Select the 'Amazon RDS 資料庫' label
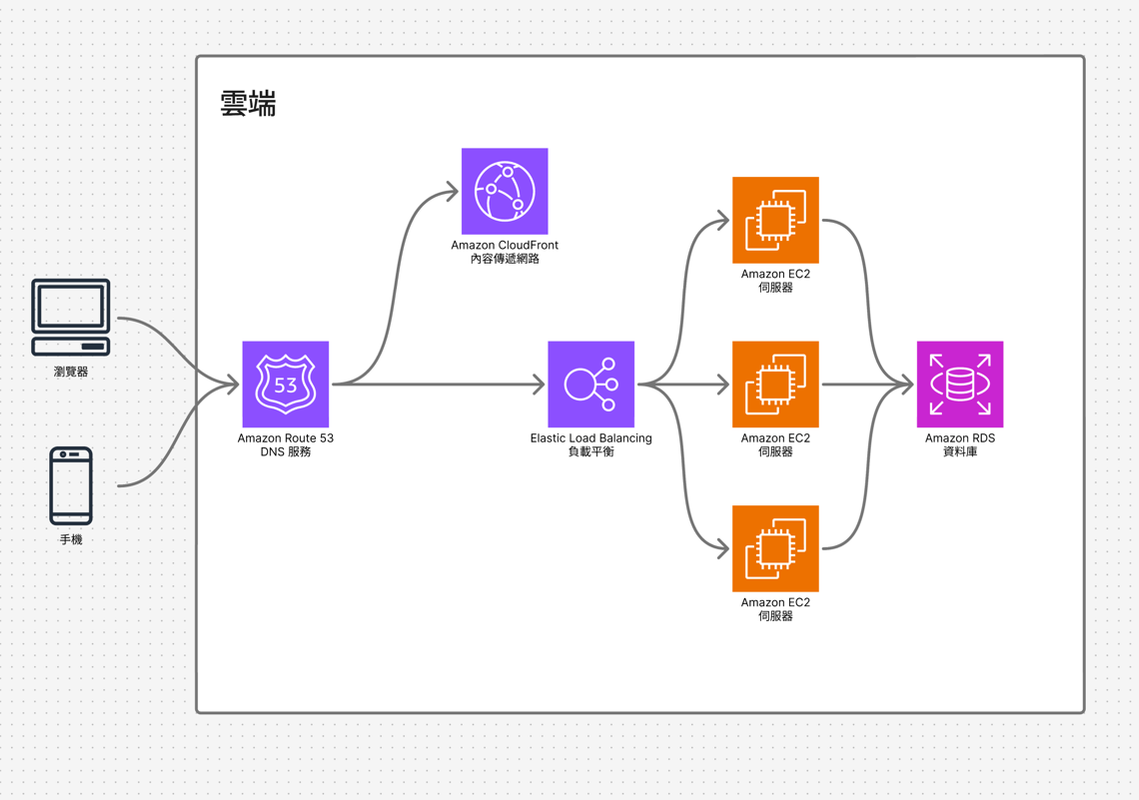Viewport: 1139px width, 800px height. coord(960,445)
